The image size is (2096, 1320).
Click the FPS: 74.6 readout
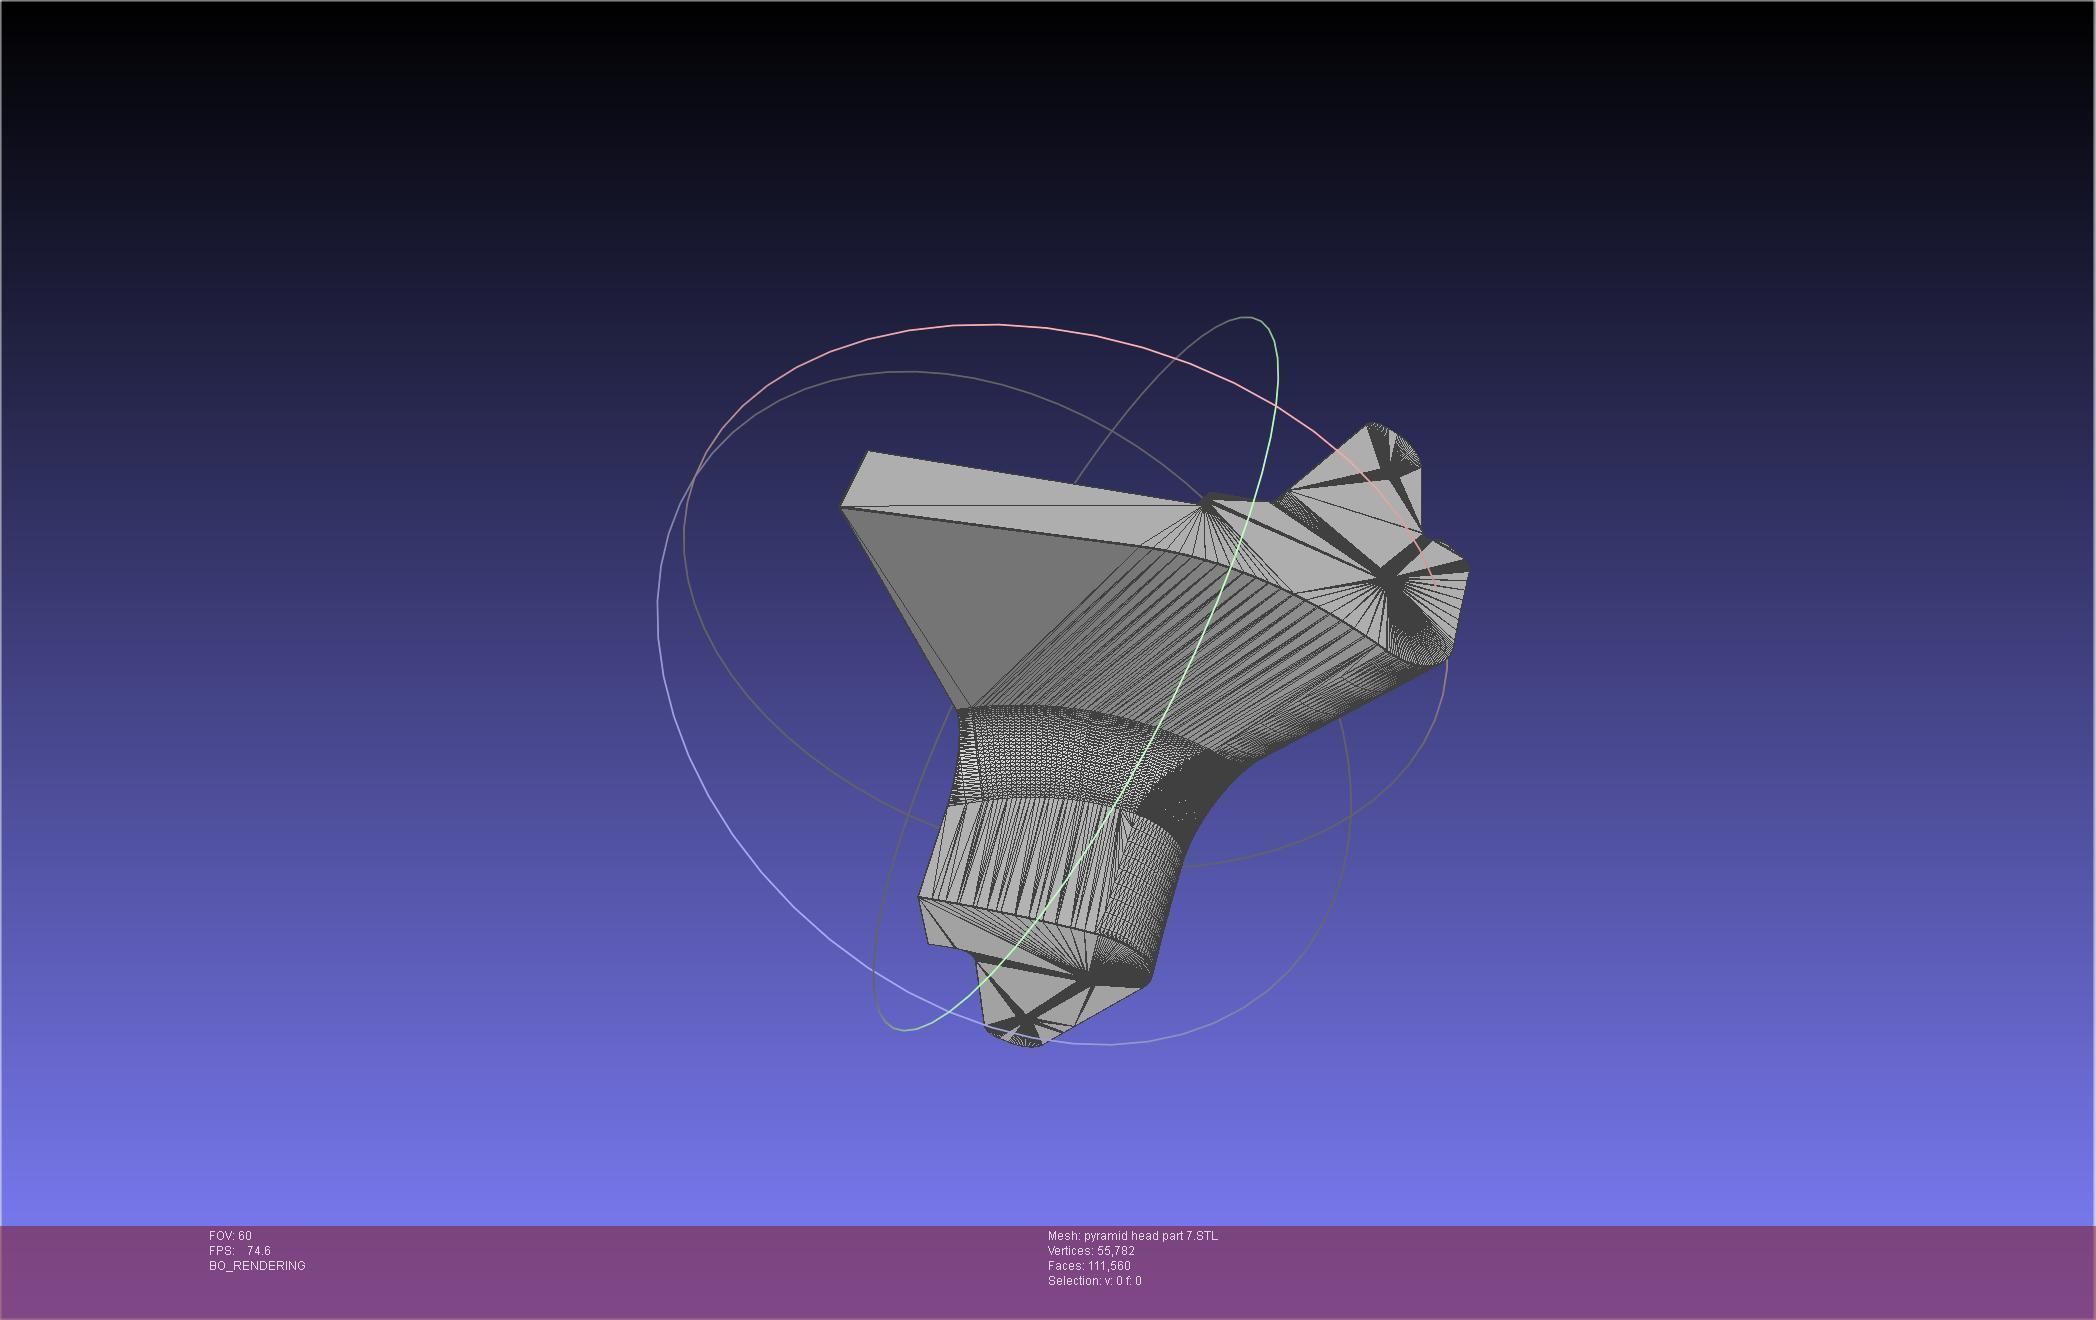(240, 1251)
